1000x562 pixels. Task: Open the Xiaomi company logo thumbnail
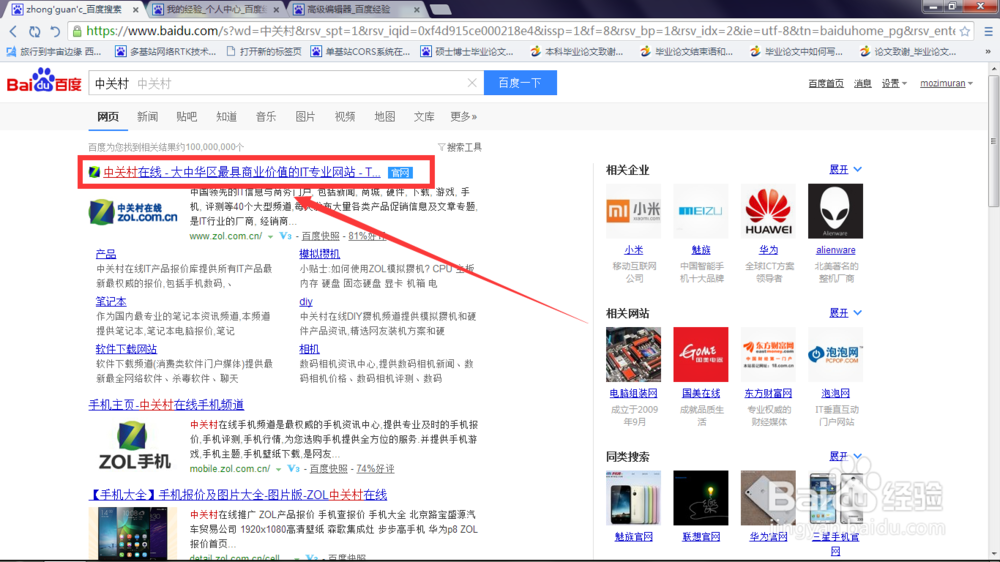[x=633, y=211]
